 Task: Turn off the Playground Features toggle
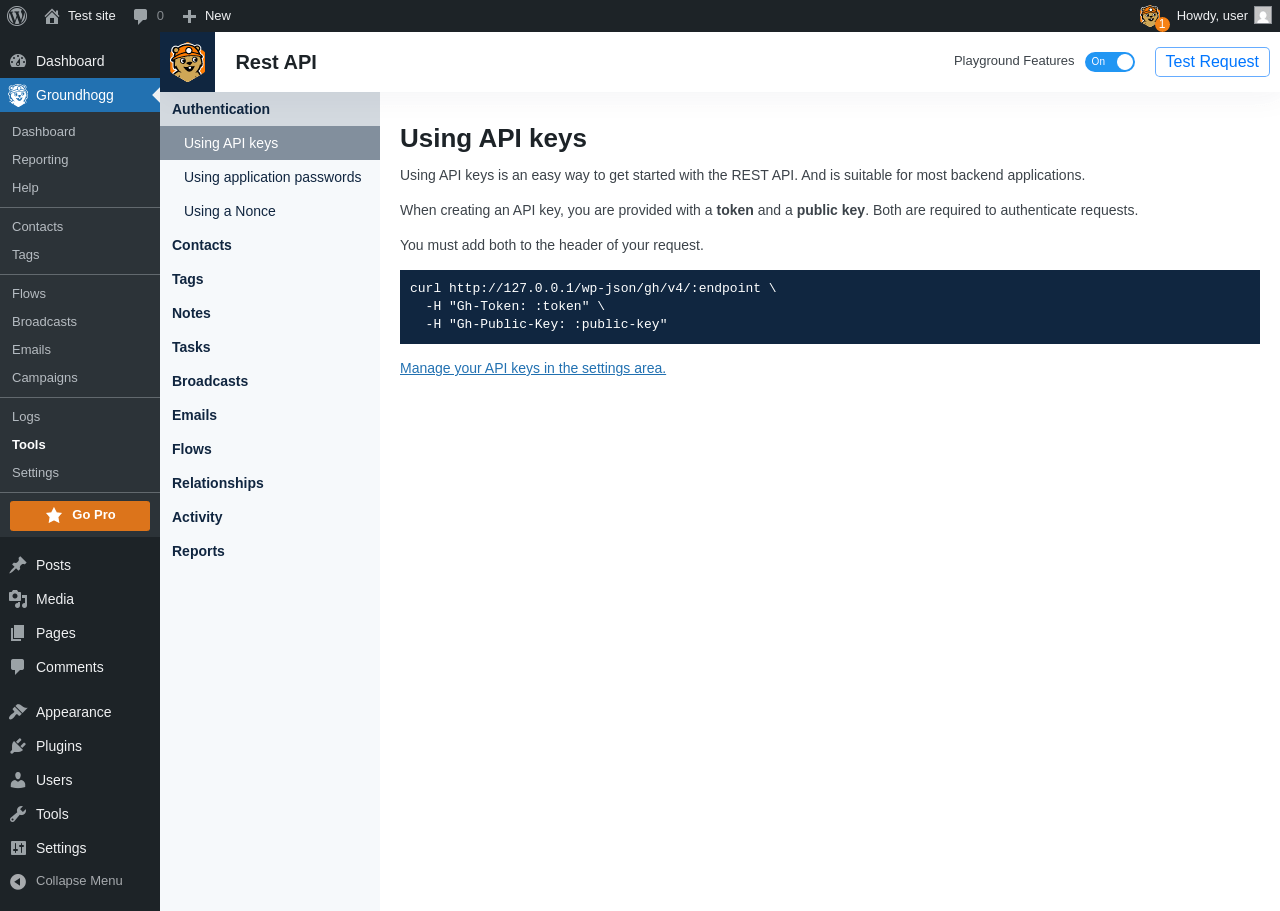(1110, 62)
